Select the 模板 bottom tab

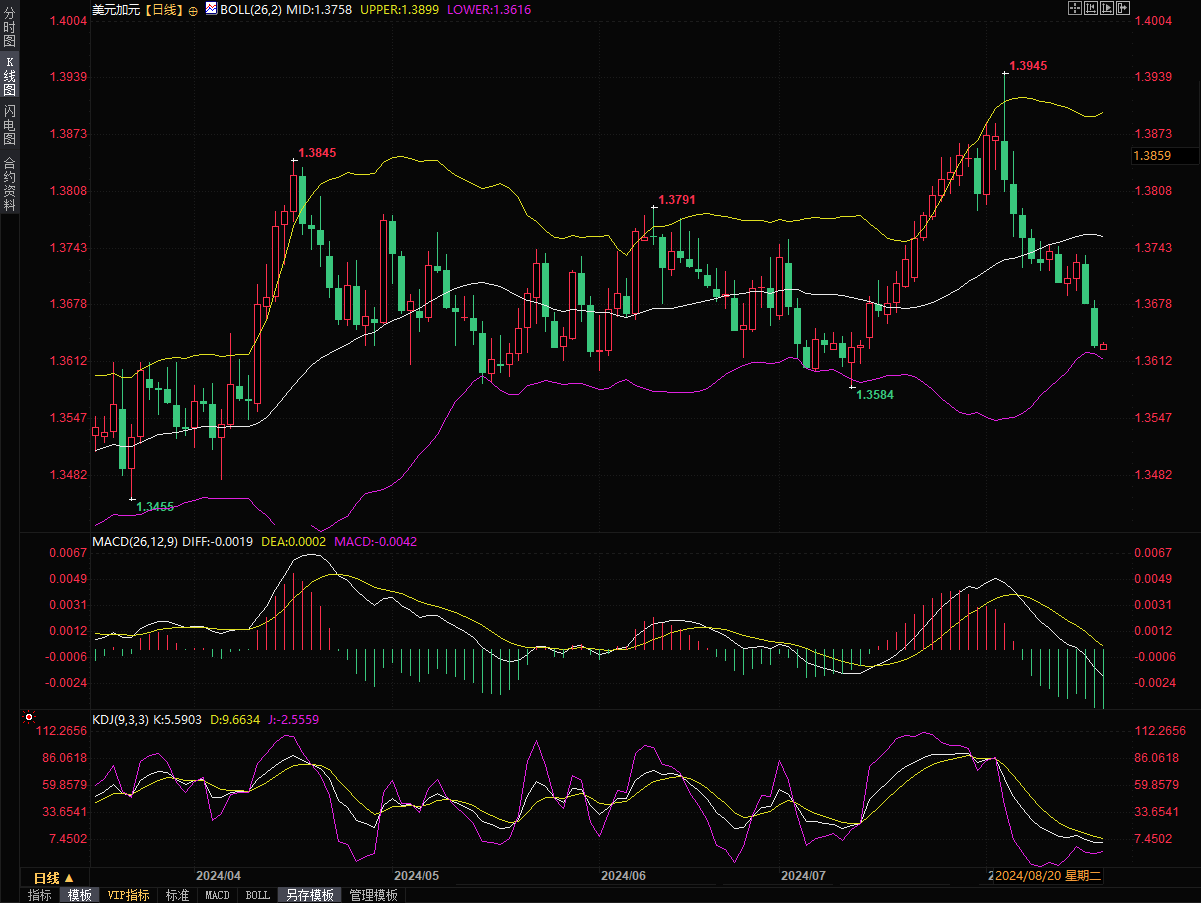pos(79,895)
